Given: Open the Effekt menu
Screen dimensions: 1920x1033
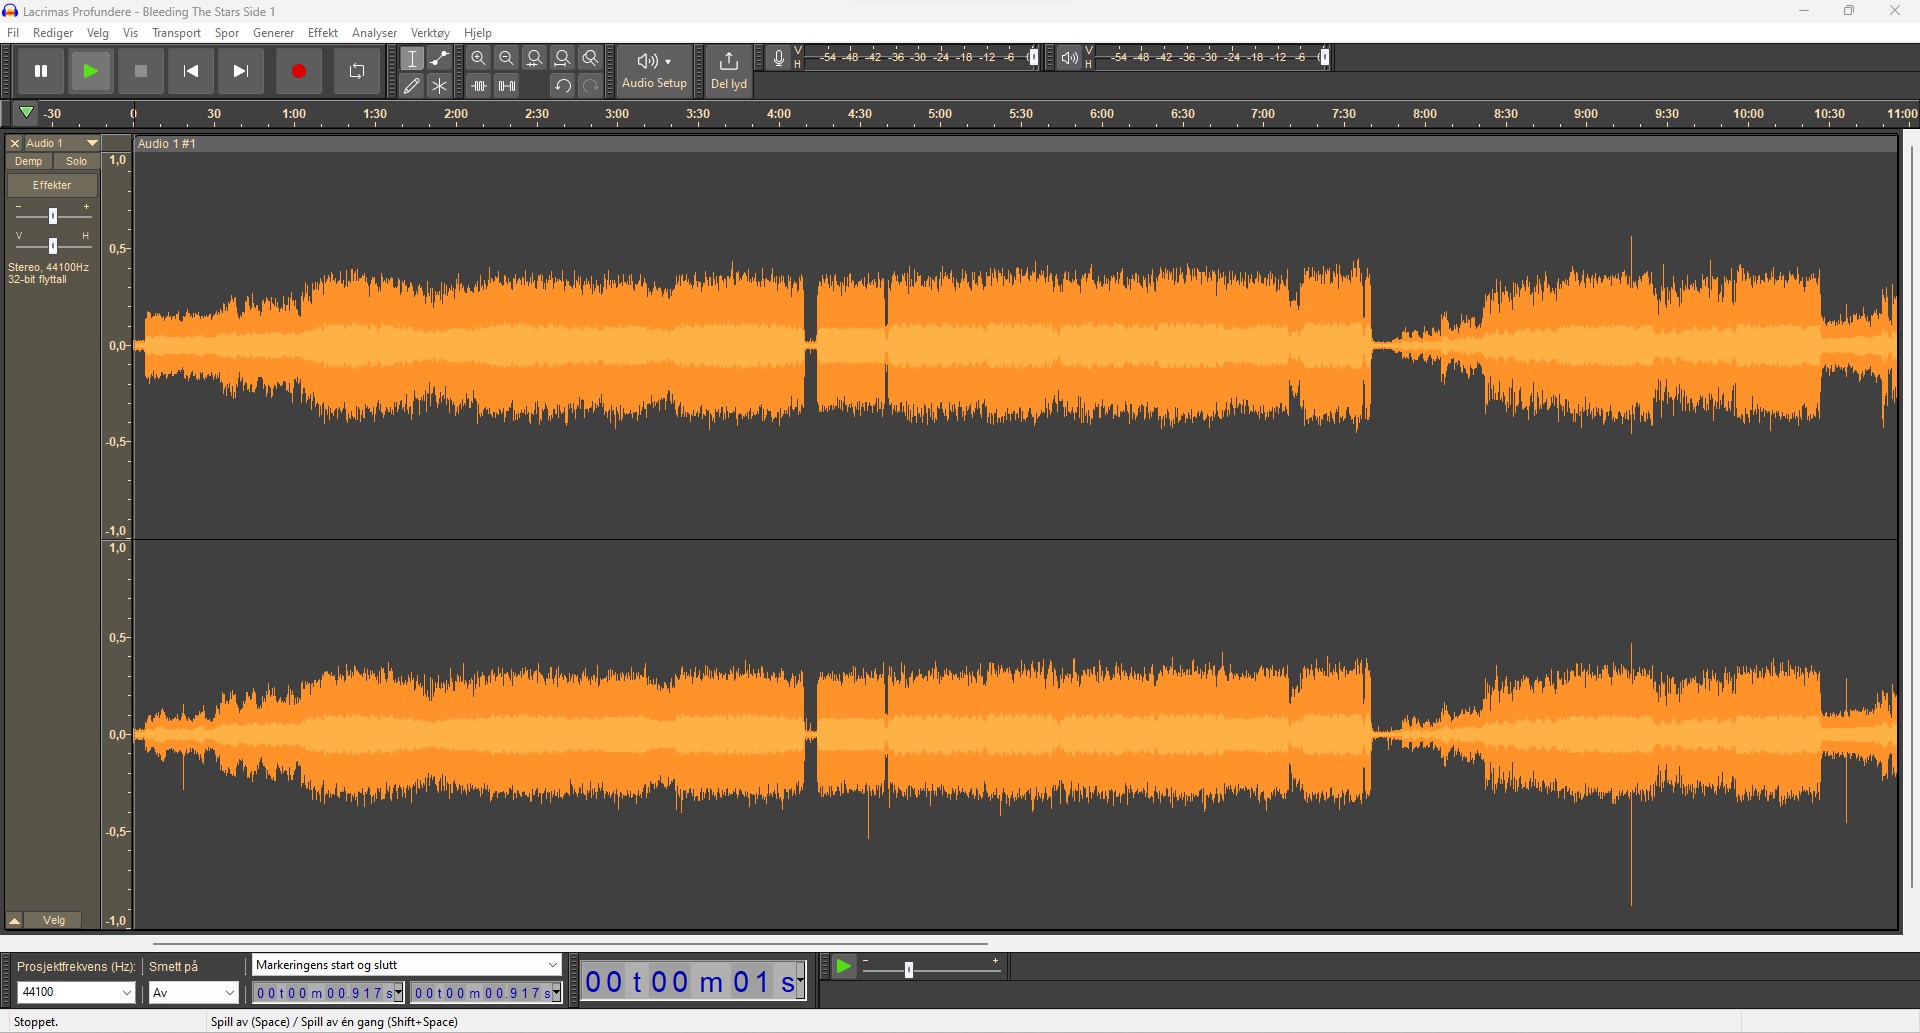Looking at the screenshot, I should 322,33.
